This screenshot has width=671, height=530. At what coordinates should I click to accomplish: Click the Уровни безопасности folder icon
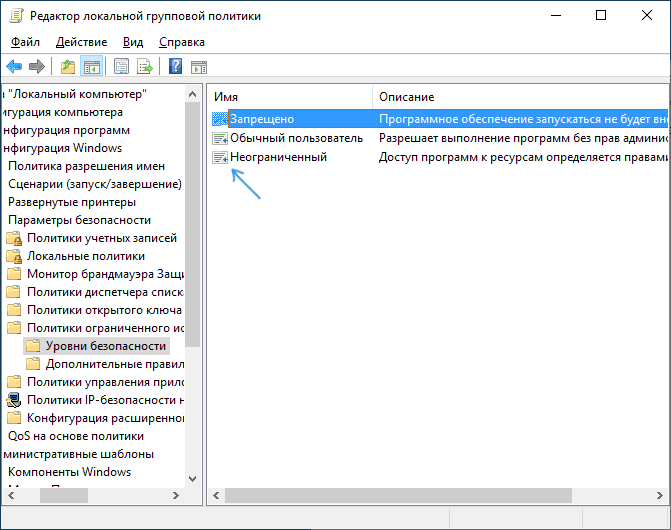(33, 346)
